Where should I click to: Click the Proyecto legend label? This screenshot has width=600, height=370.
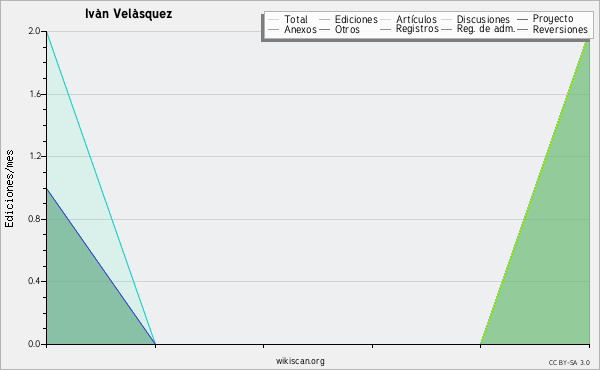coord(553,19)
